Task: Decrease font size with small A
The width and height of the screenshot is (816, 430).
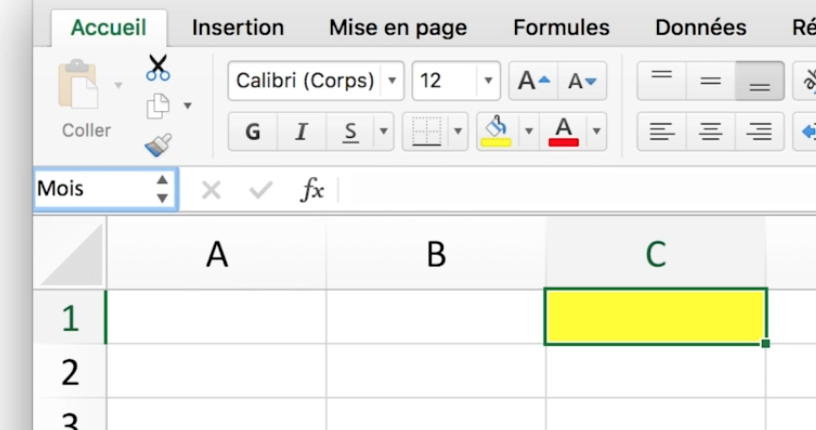Action: [582, 81]
